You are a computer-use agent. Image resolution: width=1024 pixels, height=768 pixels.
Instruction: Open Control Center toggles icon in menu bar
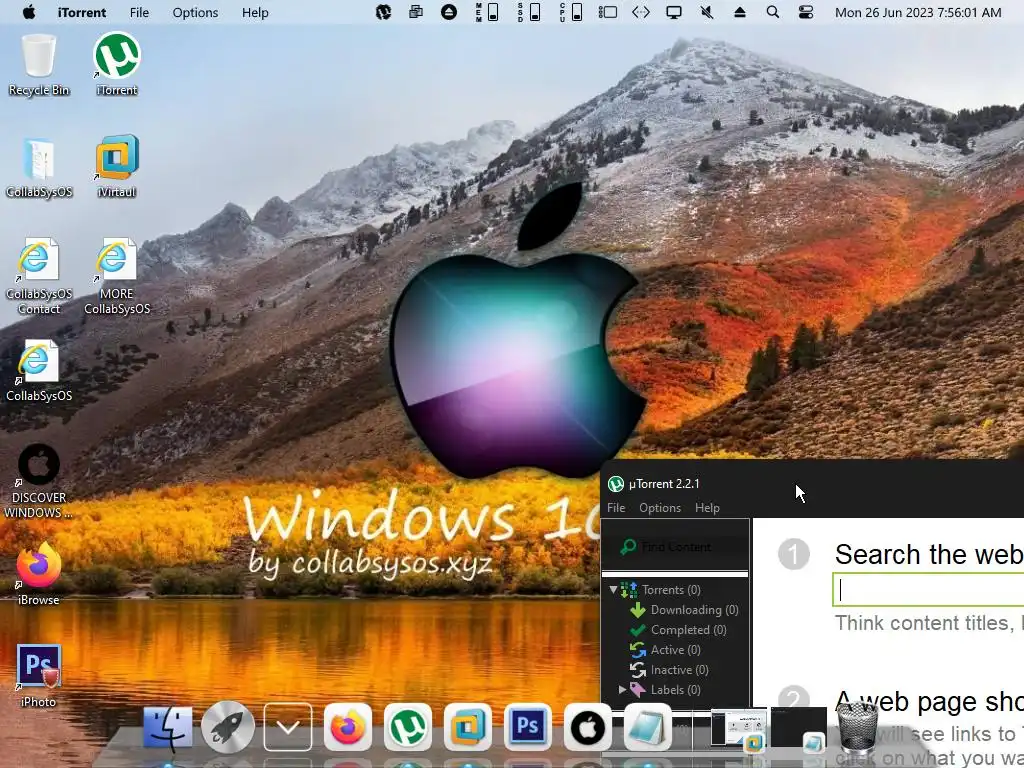pyautogui.click(x=806, y=12)
